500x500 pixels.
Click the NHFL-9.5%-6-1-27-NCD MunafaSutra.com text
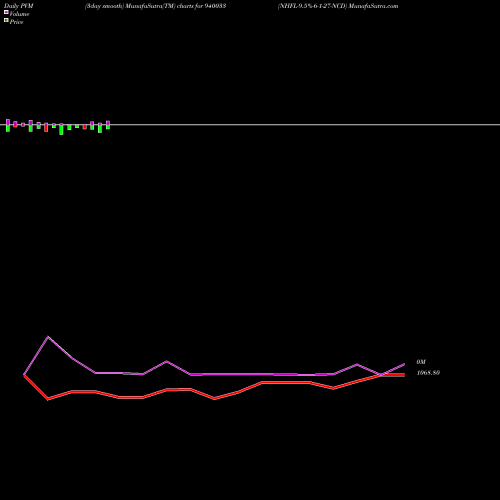(338, 6)
